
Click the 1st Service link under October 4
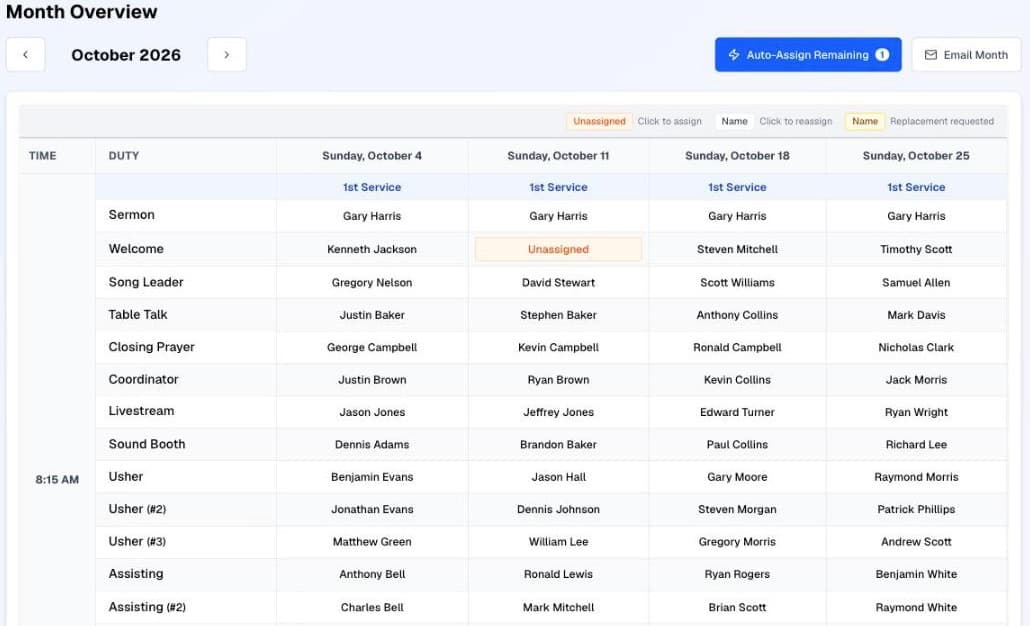pos(372,187)
